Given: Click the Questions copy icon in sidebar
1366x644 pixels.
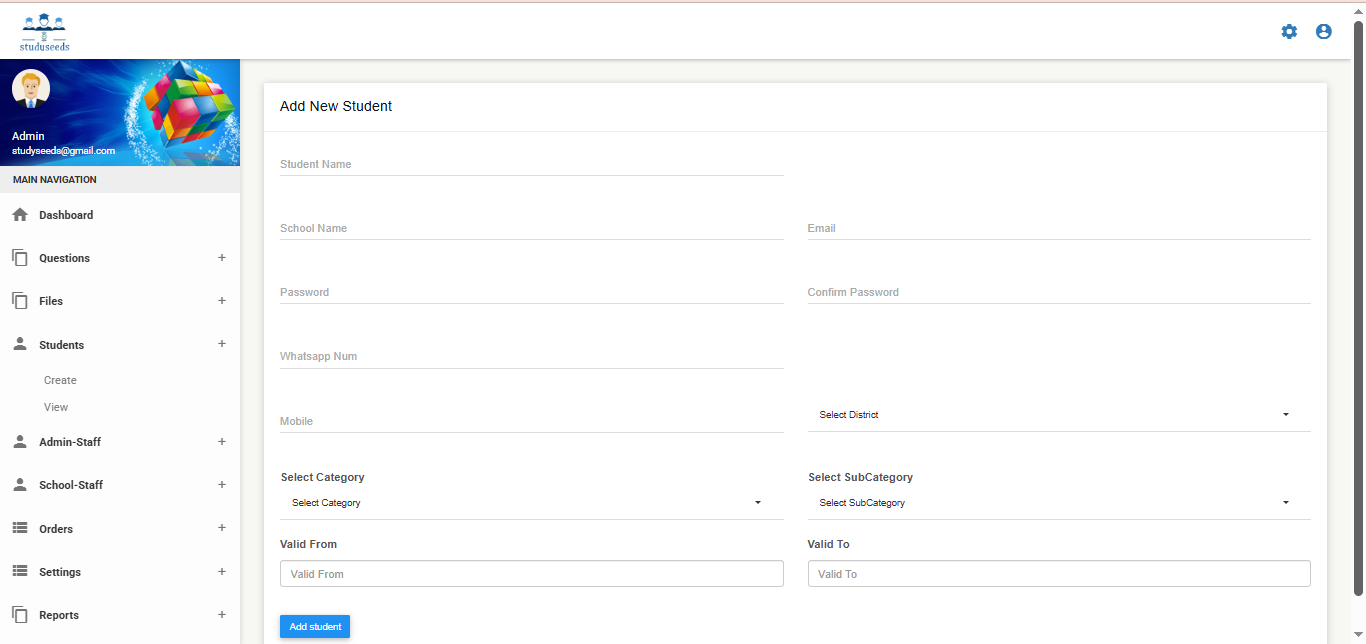Looking at the screenshot, I should coord(20,258).
